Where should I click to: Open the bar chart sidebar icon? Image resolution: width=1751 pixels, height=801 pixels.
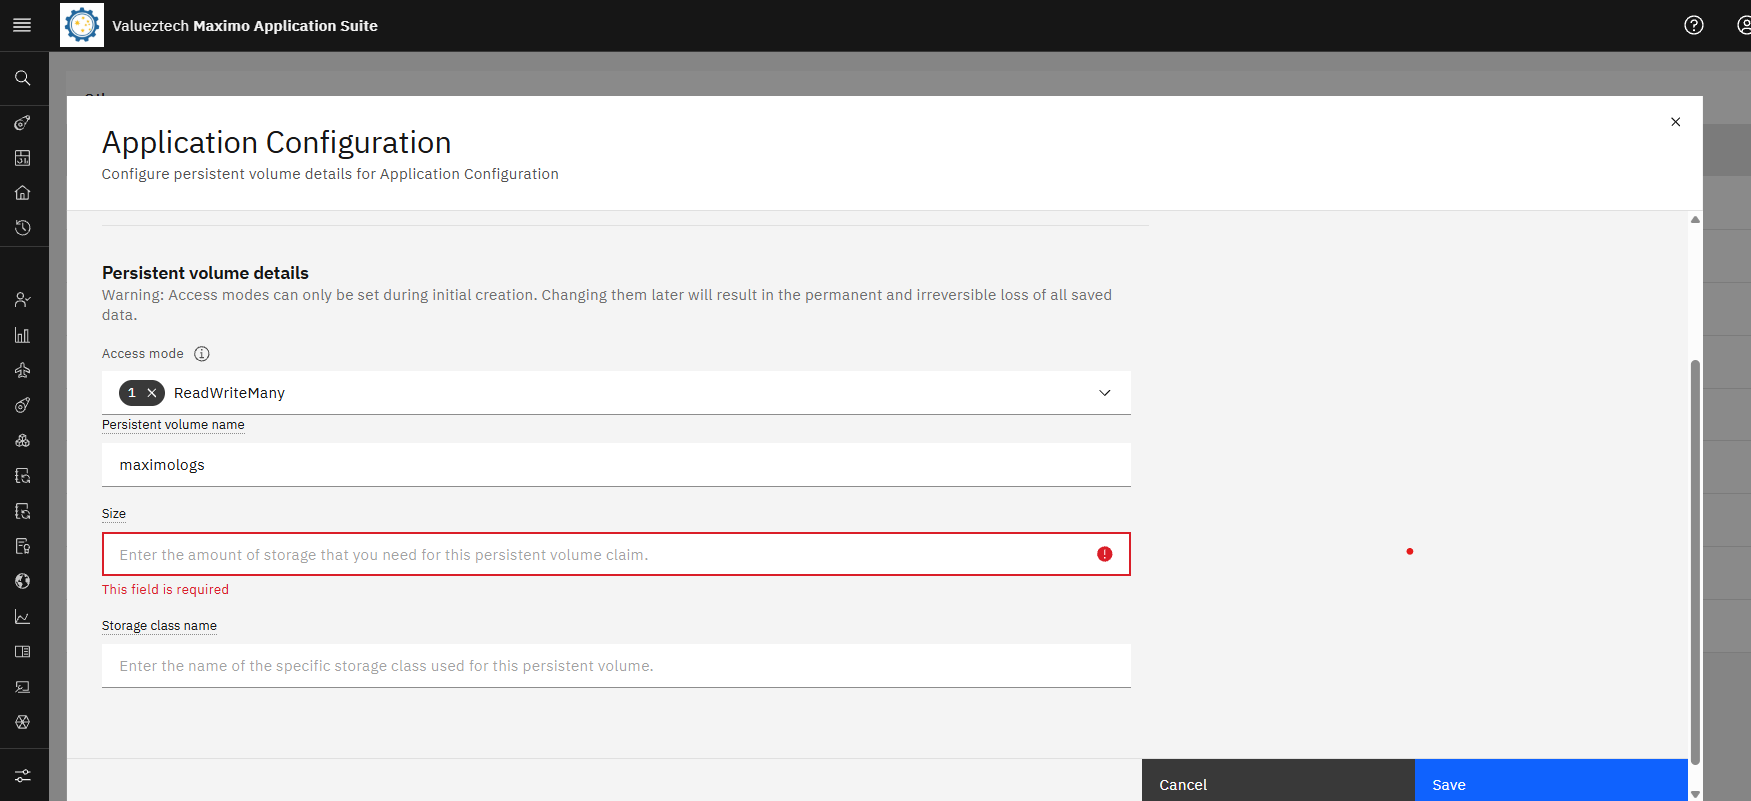click(x=22, y=335)
